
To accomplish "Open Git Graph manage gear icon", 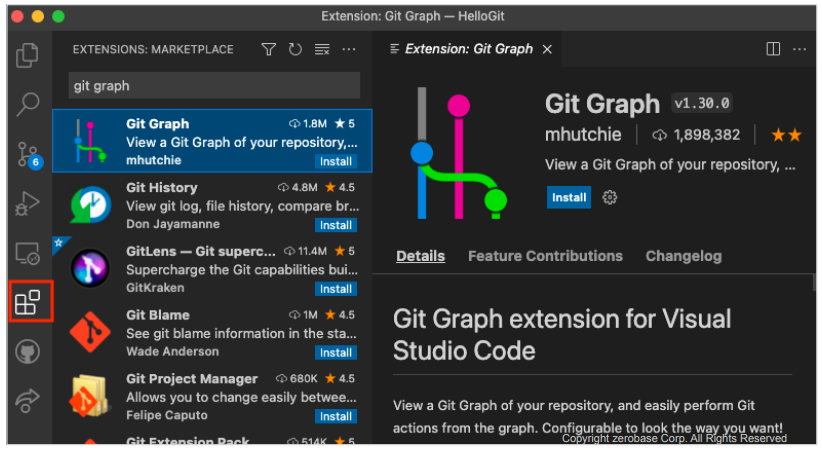I will tap(609, 197).
